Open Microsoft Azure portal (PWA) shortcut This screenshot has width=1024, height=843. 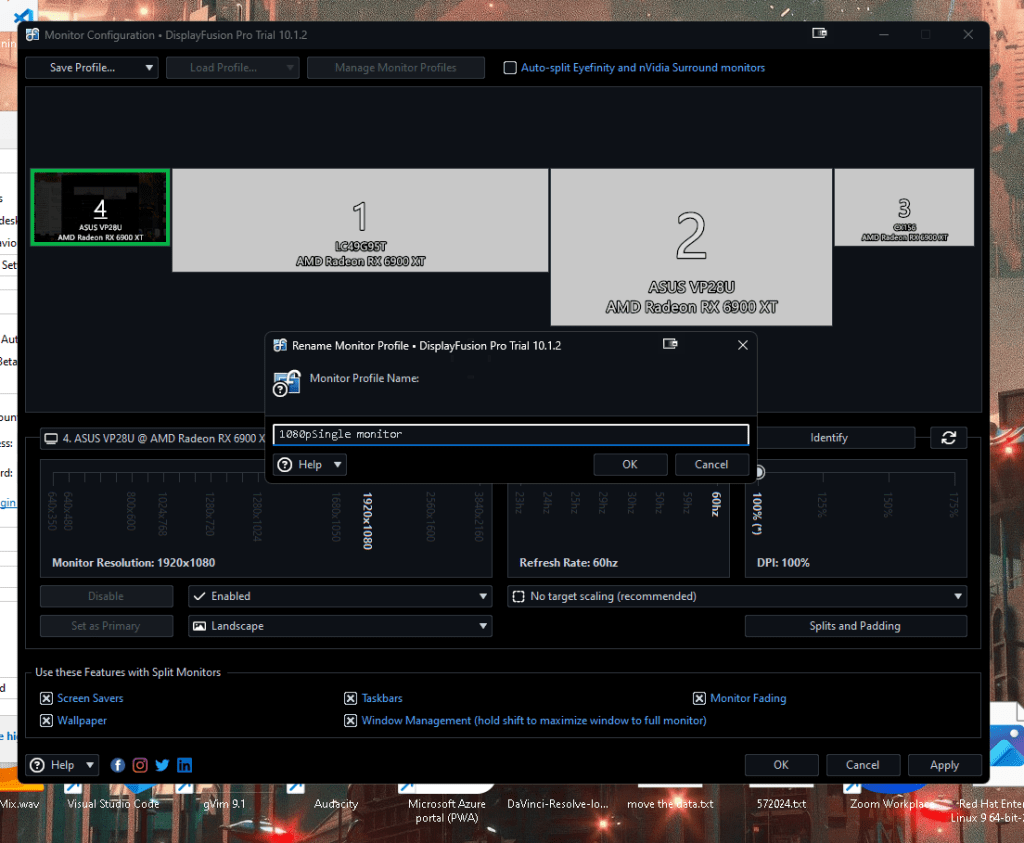tap(447, 810)
